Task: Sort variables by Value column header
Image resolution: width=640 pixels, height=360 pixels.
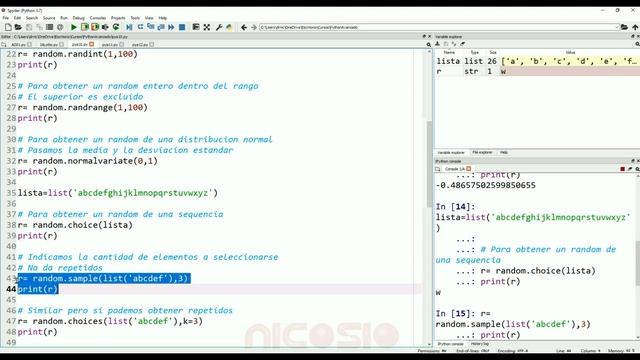Action: point(570,53)
